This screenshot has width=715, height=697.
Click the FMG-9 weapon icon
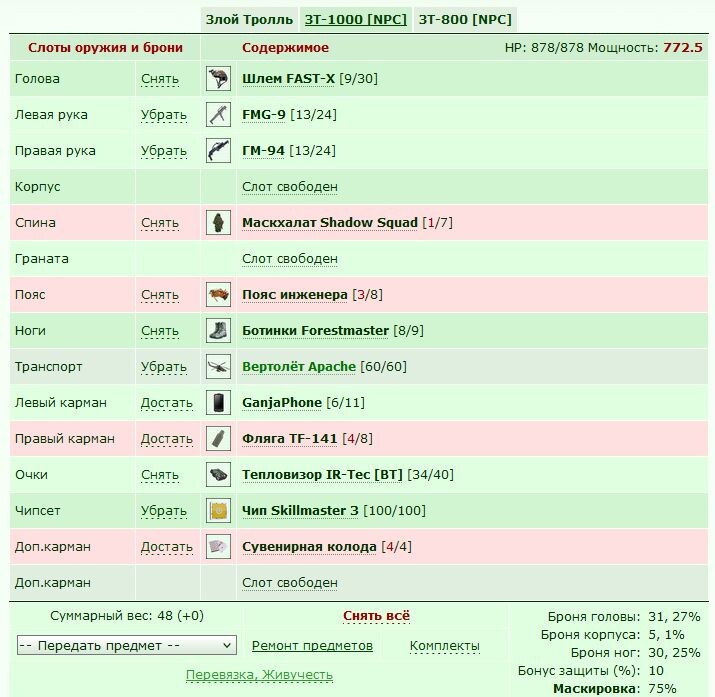218,114
